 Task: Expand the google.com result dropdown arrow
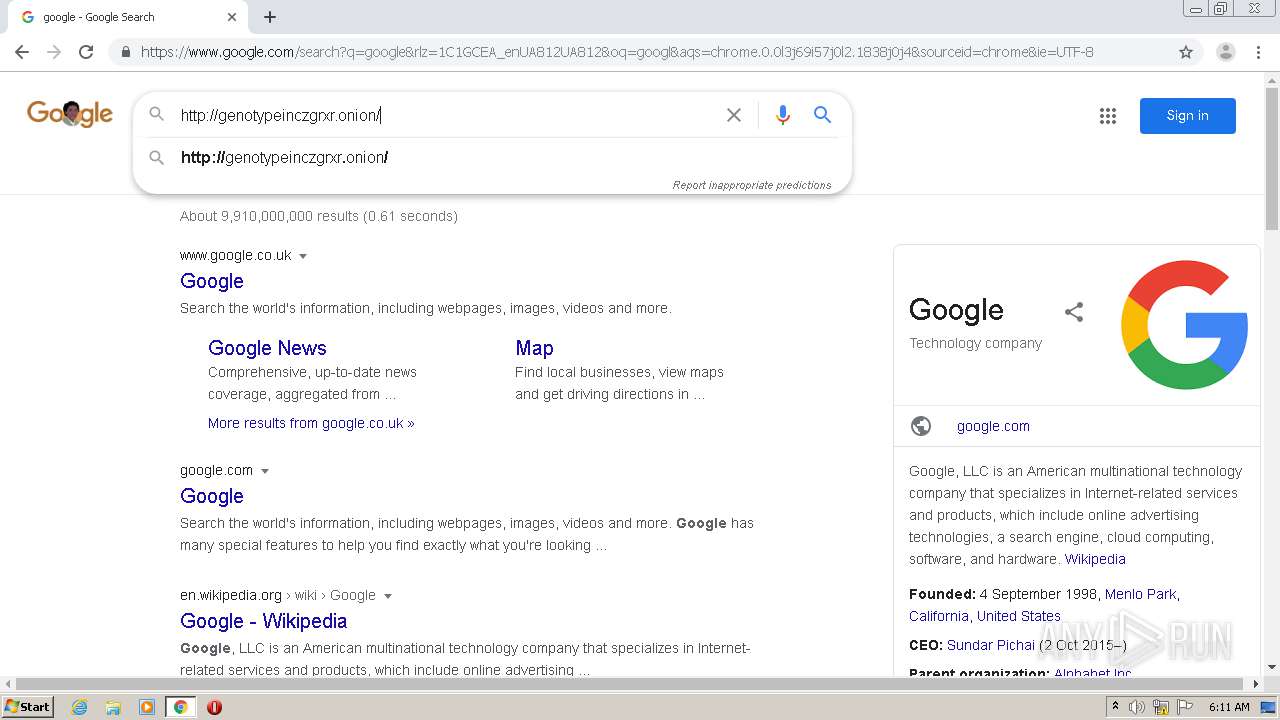point(265,471)
